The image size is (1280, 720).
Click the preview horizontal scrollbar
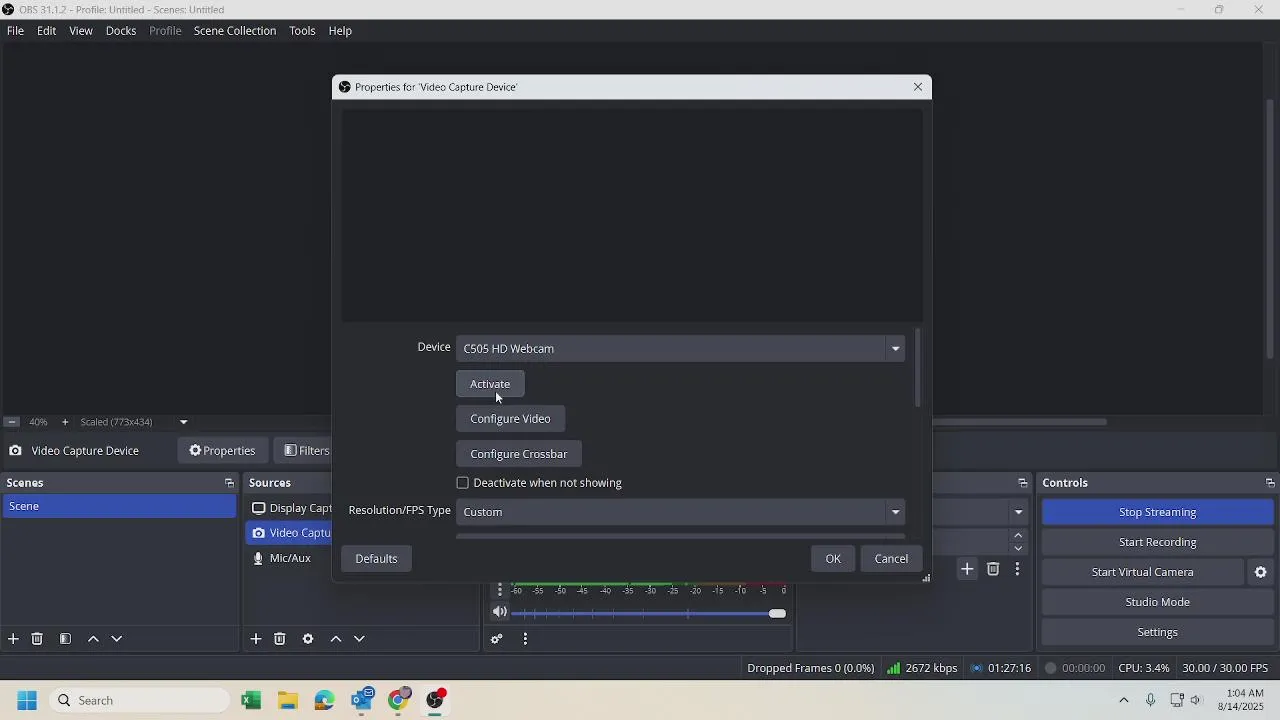click(x=1019, y=422)
